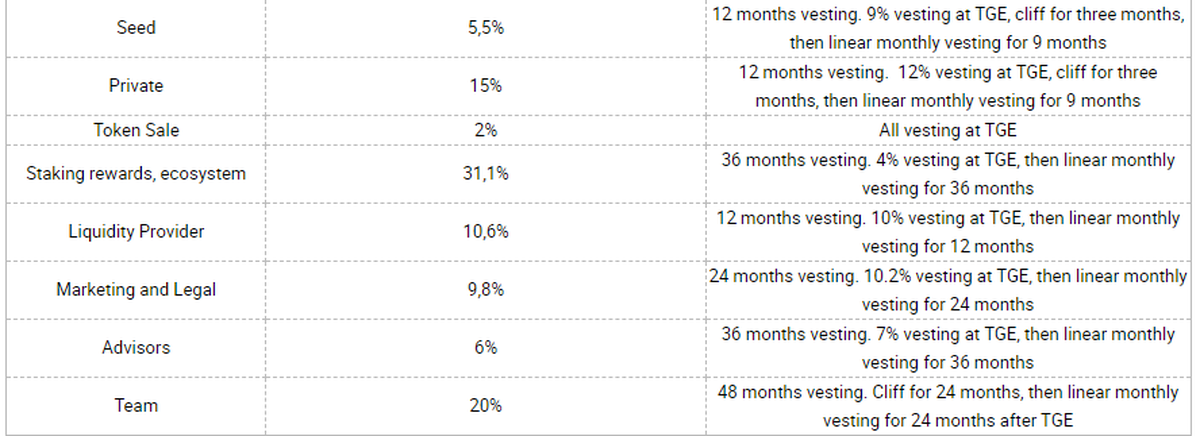Select the Staking rewards, ecosystem cell

point(136,174)
